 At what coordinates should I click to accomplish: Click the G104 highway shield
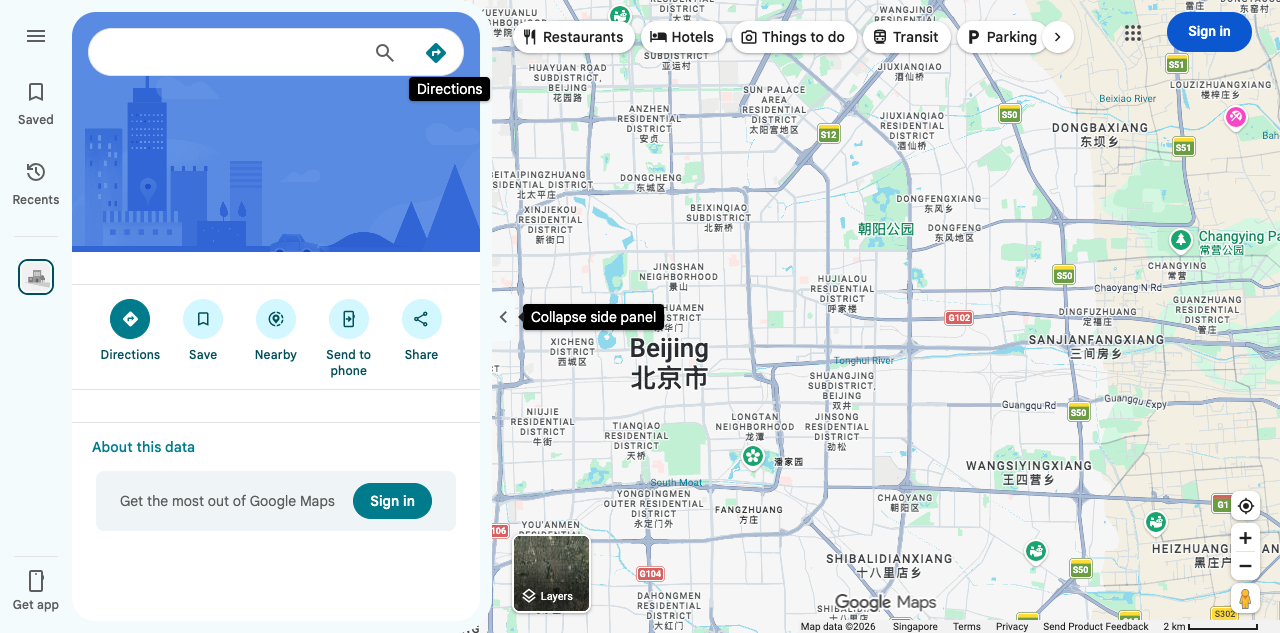(x=650, y=574)
